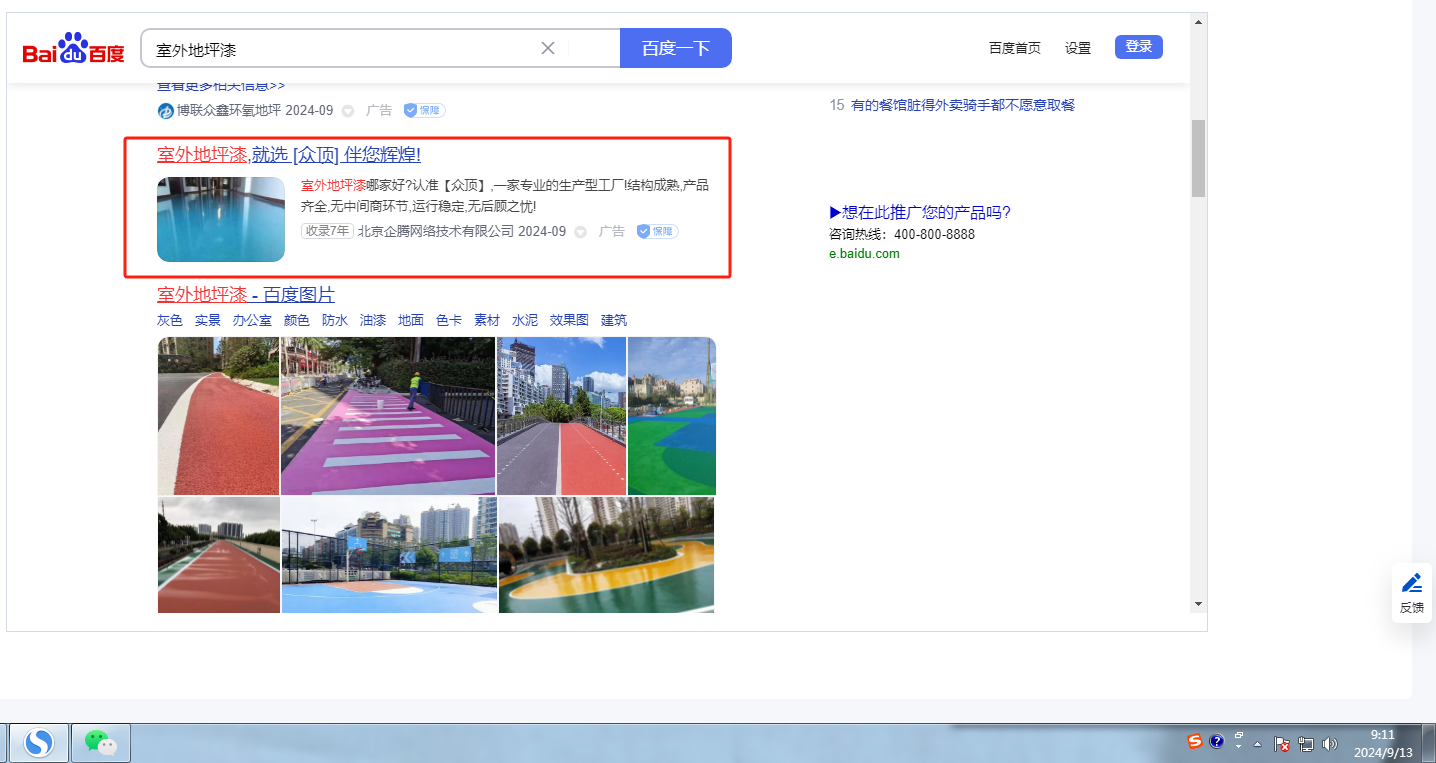The height and width of the screenshot is (763, 1436).
Task: Expand the ad dropdown arrow for 北京企腾网络技术有限公司
Action: 580,232
